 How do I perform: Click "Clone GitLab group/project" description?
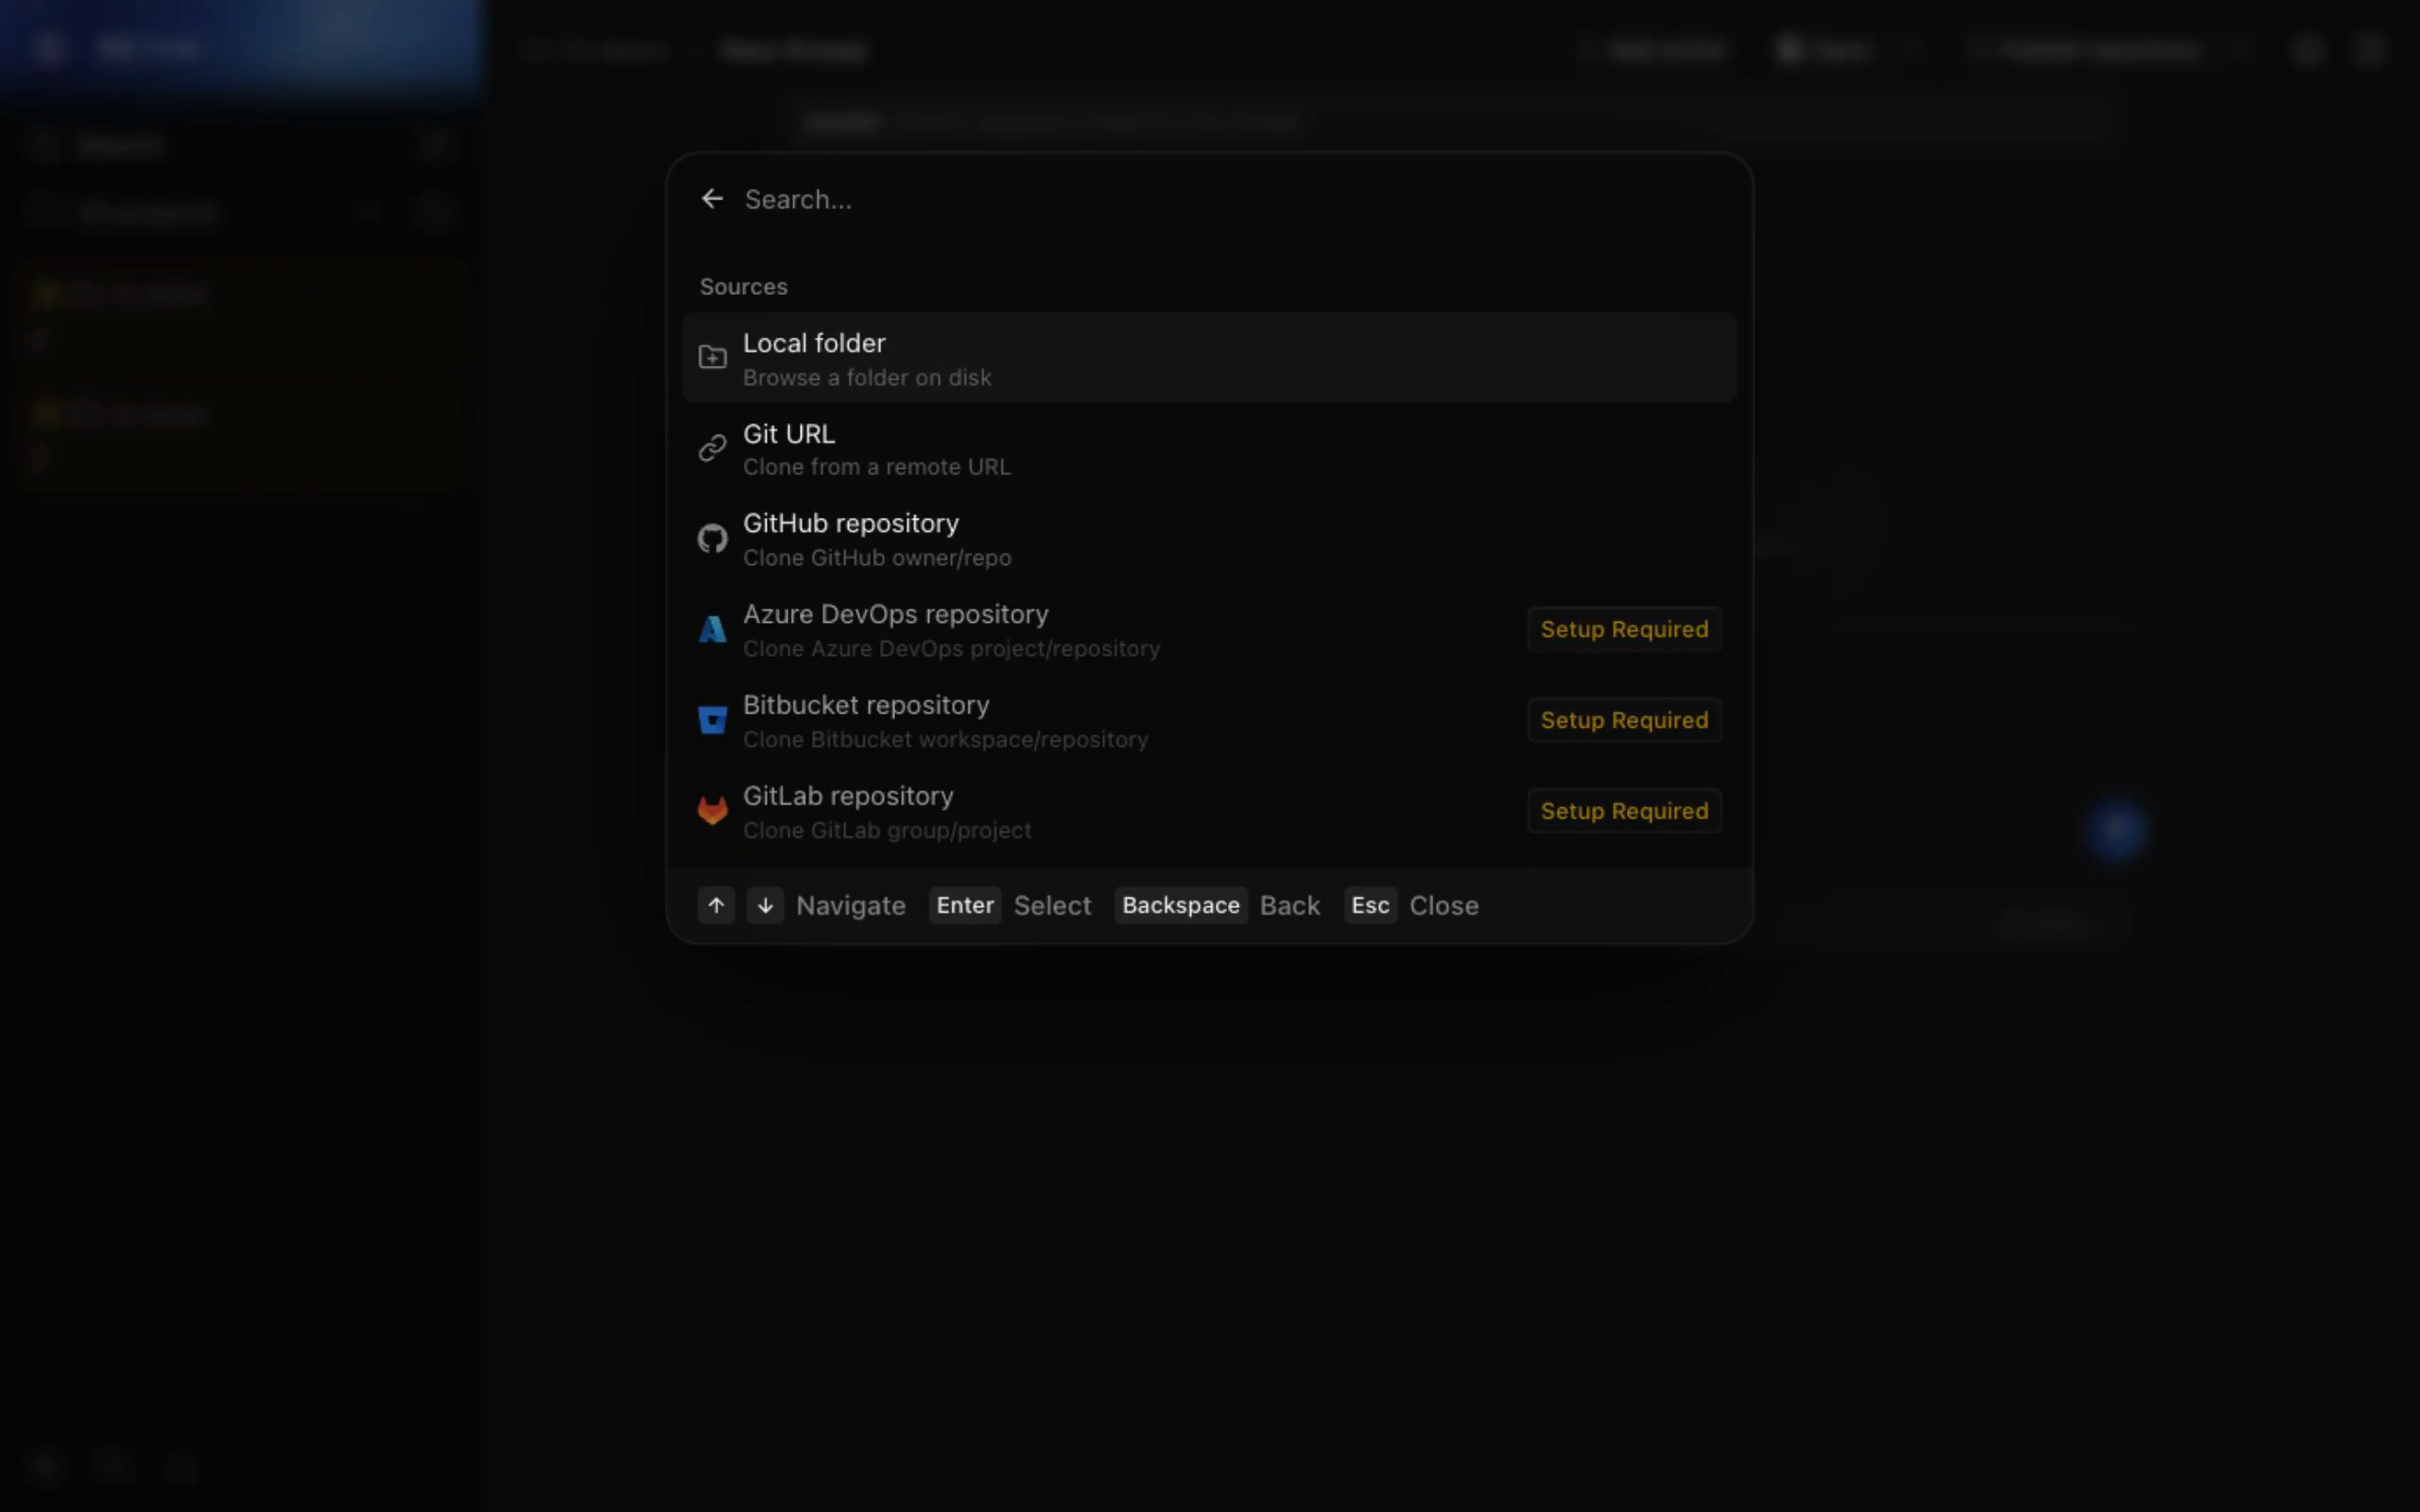click(x=887, y=831)
